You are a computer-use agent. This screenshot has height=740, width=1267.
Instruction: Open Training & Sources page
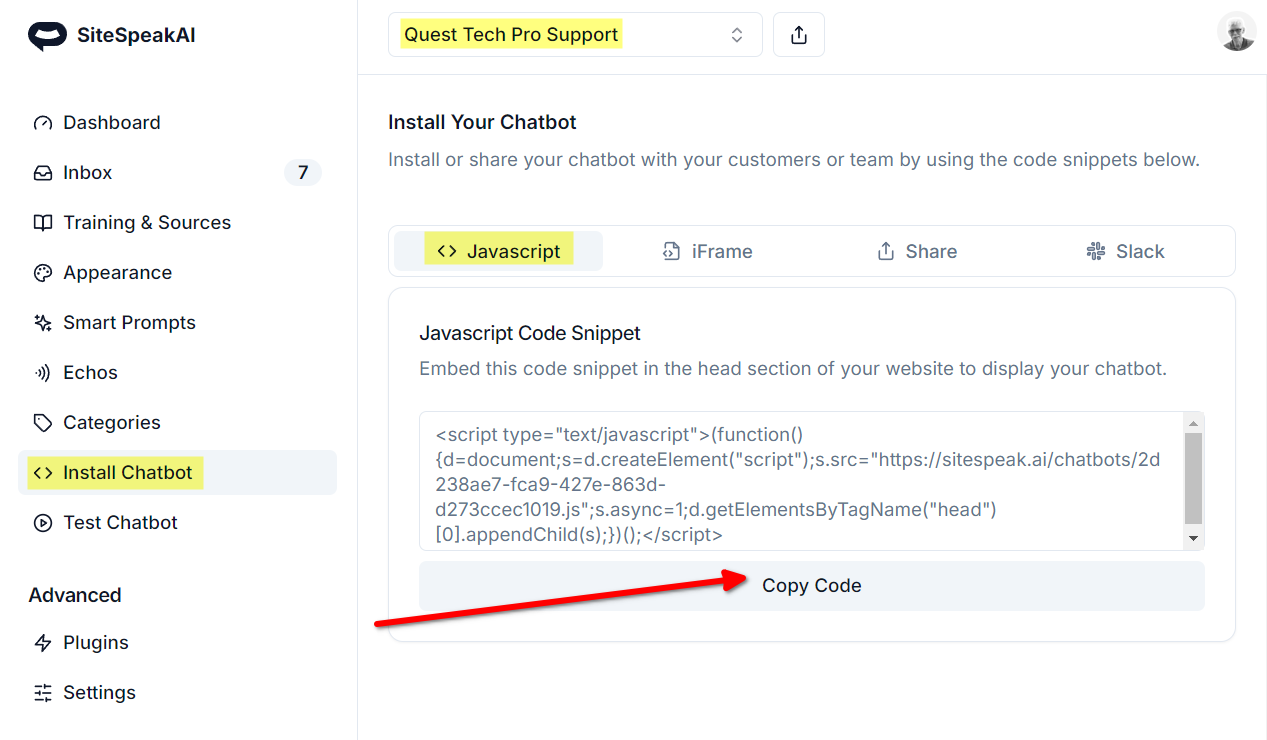(x=146, y=223)
